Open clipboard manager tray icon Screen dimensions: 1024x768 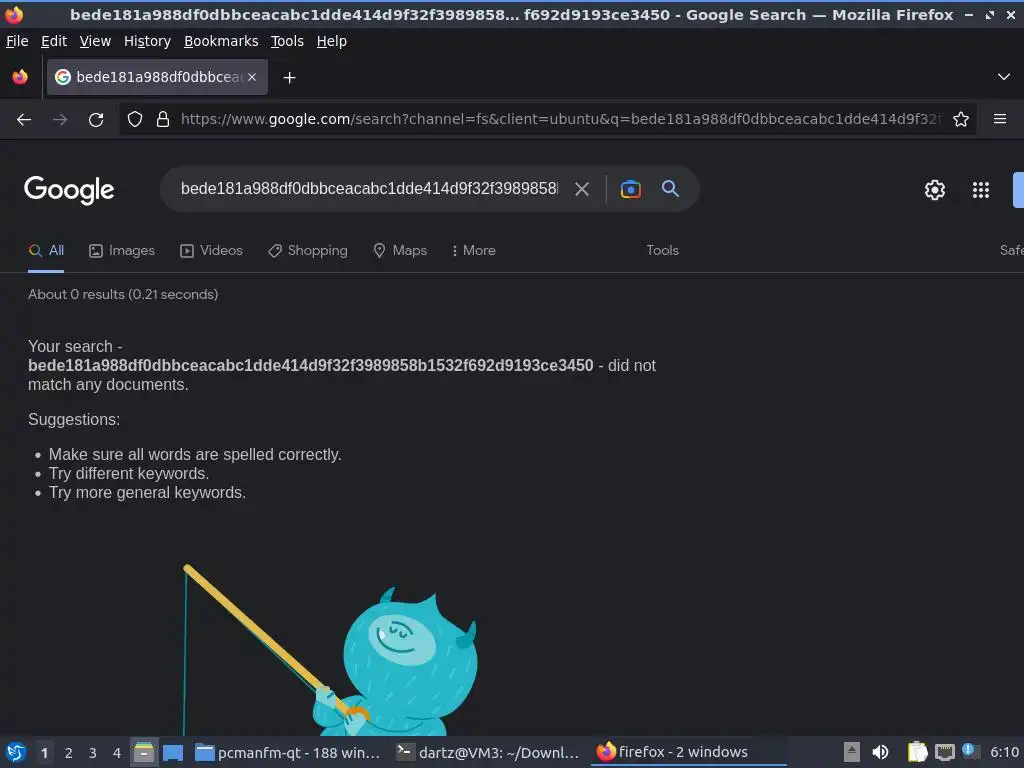[918, 752]
